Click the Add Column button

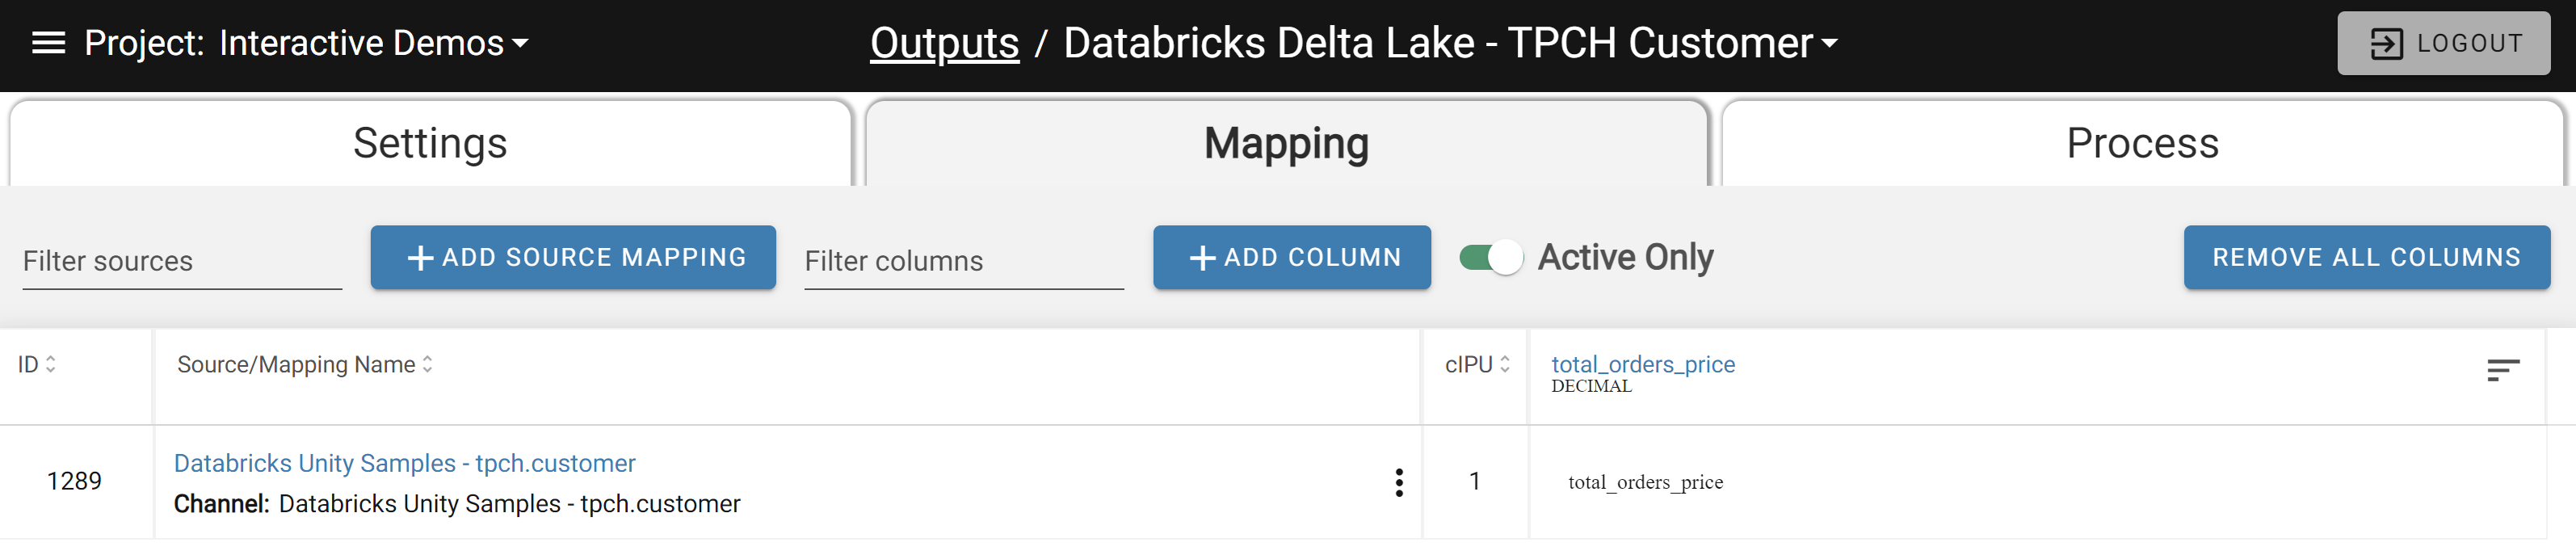tap(1291, 258)
